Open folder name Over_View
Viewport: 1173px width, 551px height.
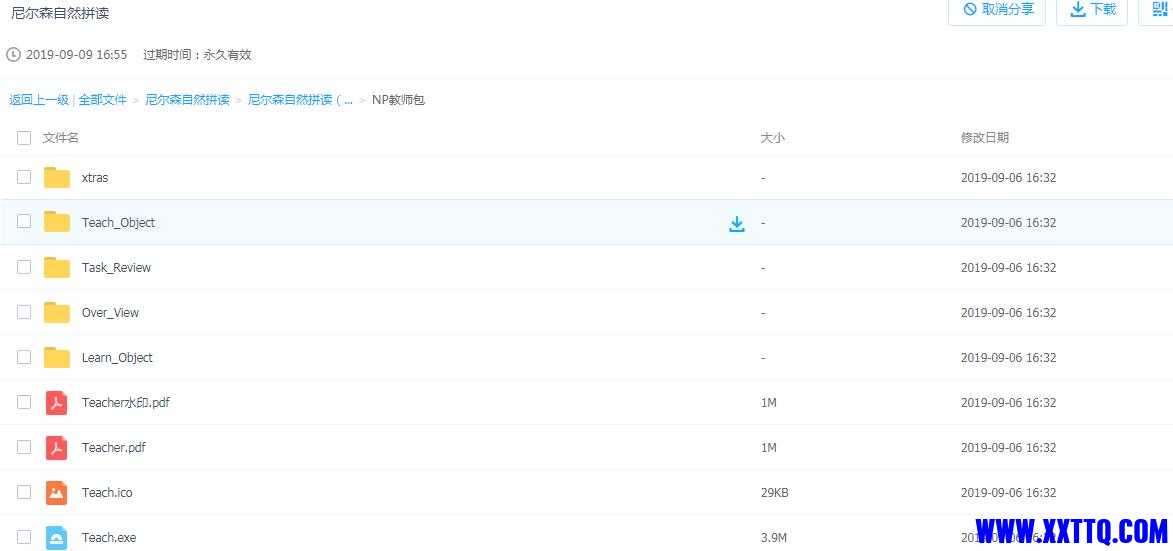[110, 313]
